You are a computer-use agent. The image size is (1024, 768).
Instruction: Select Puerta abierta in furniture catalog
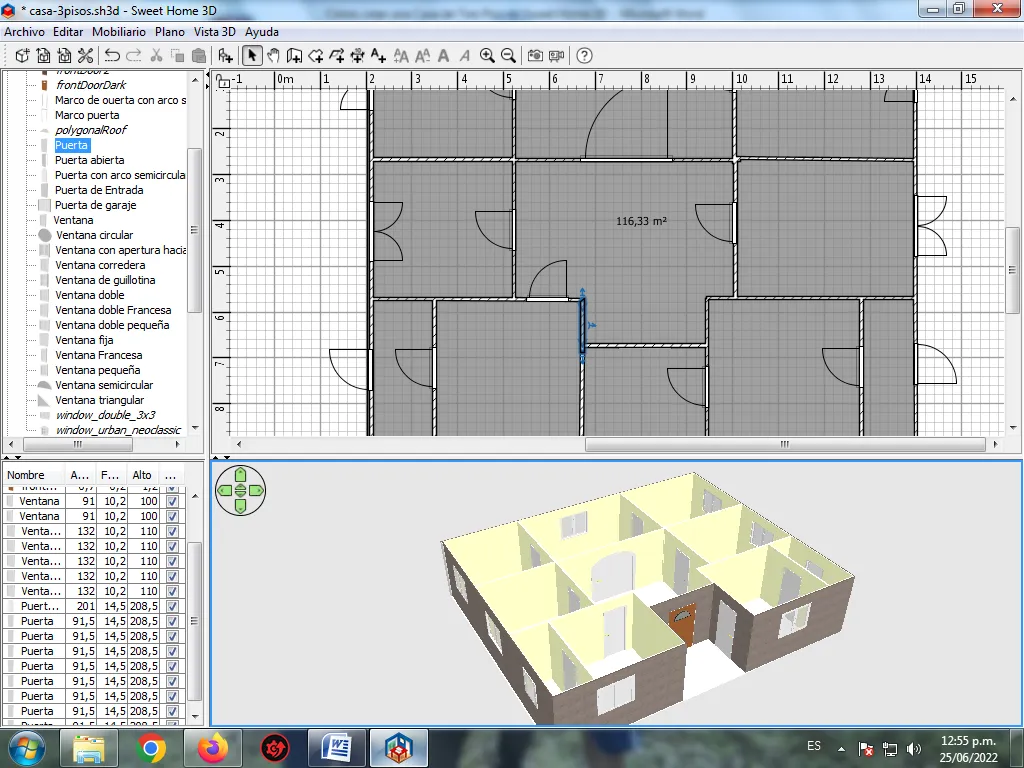[x=89, y=160]
